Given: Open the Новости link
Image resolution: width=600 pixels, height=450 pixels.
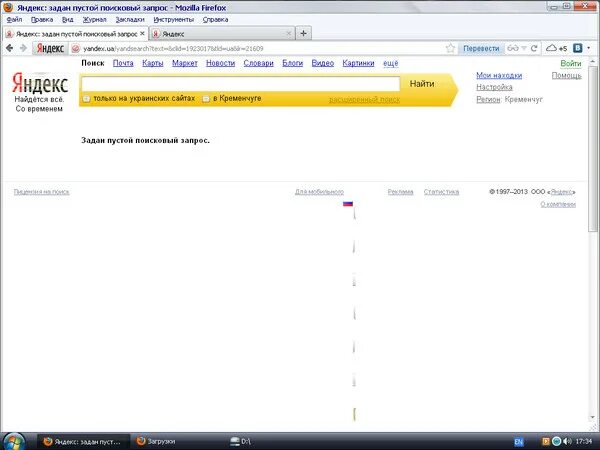Looking at the screenshot, I should point(220,63).
